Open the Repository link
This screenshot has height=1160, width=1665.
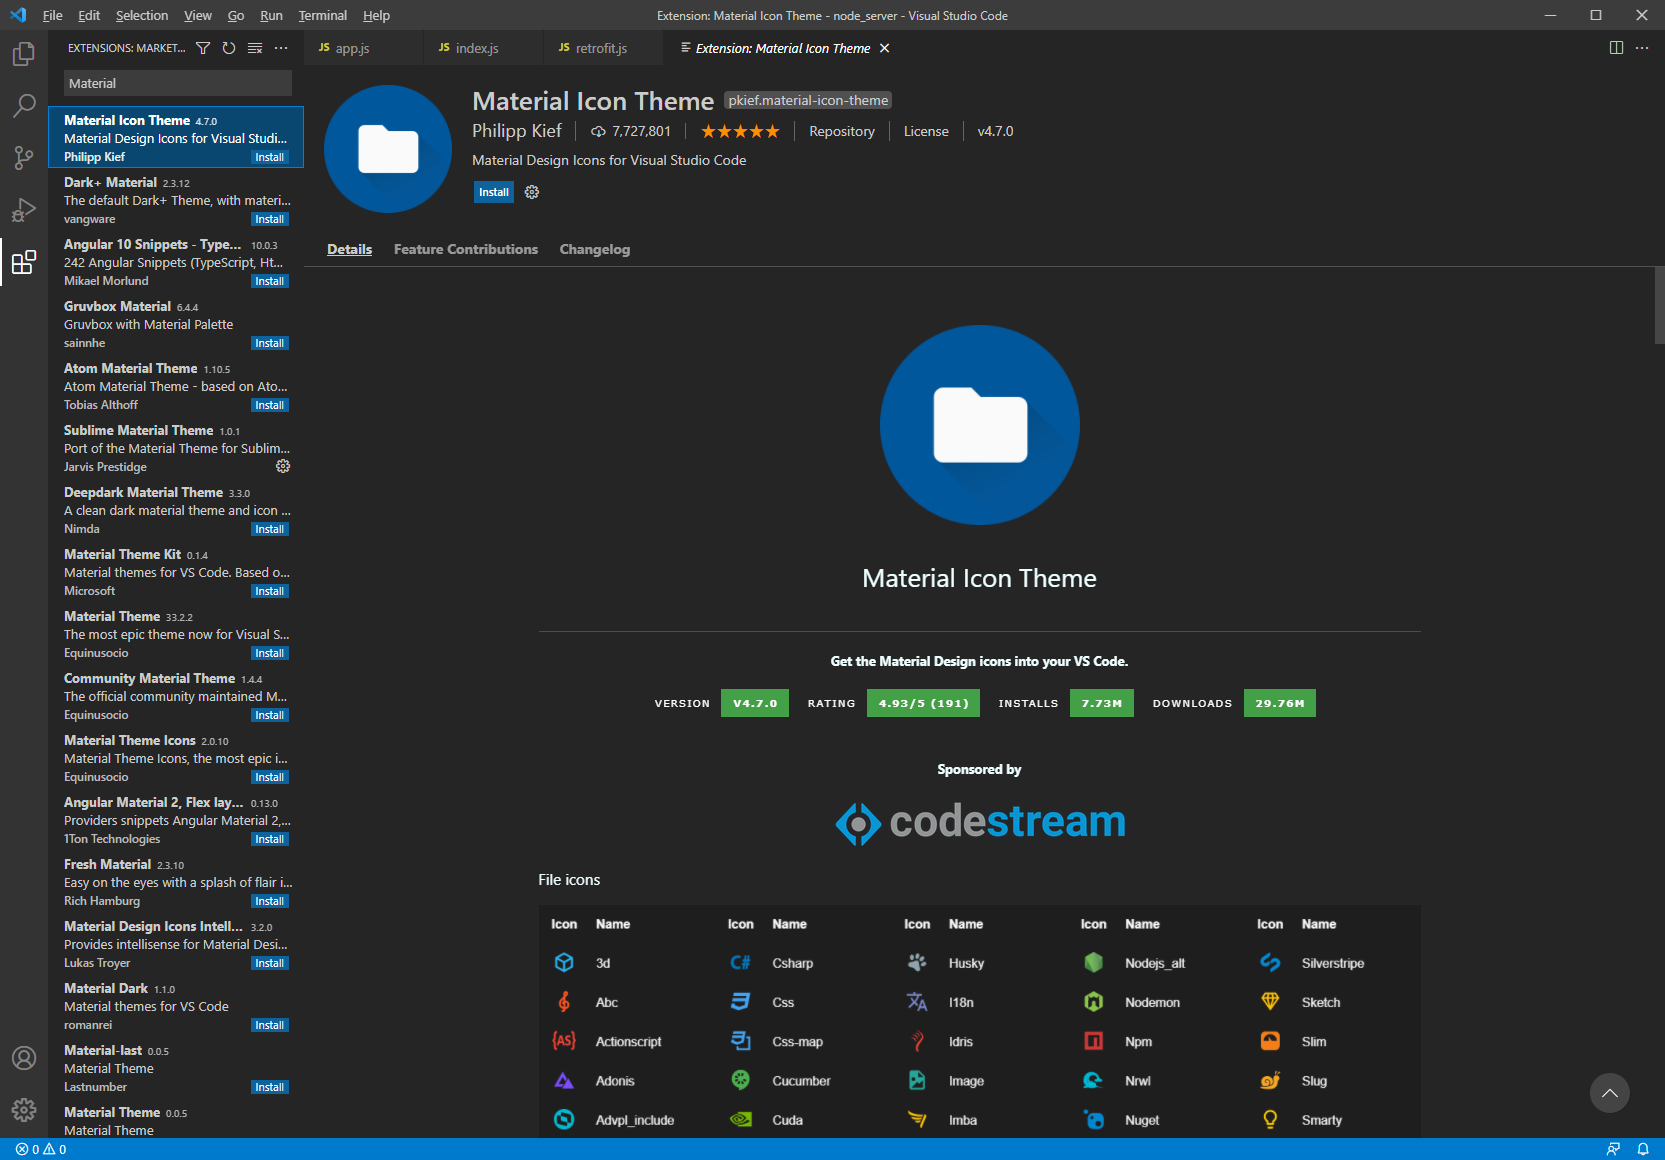[x=842, y=131]
